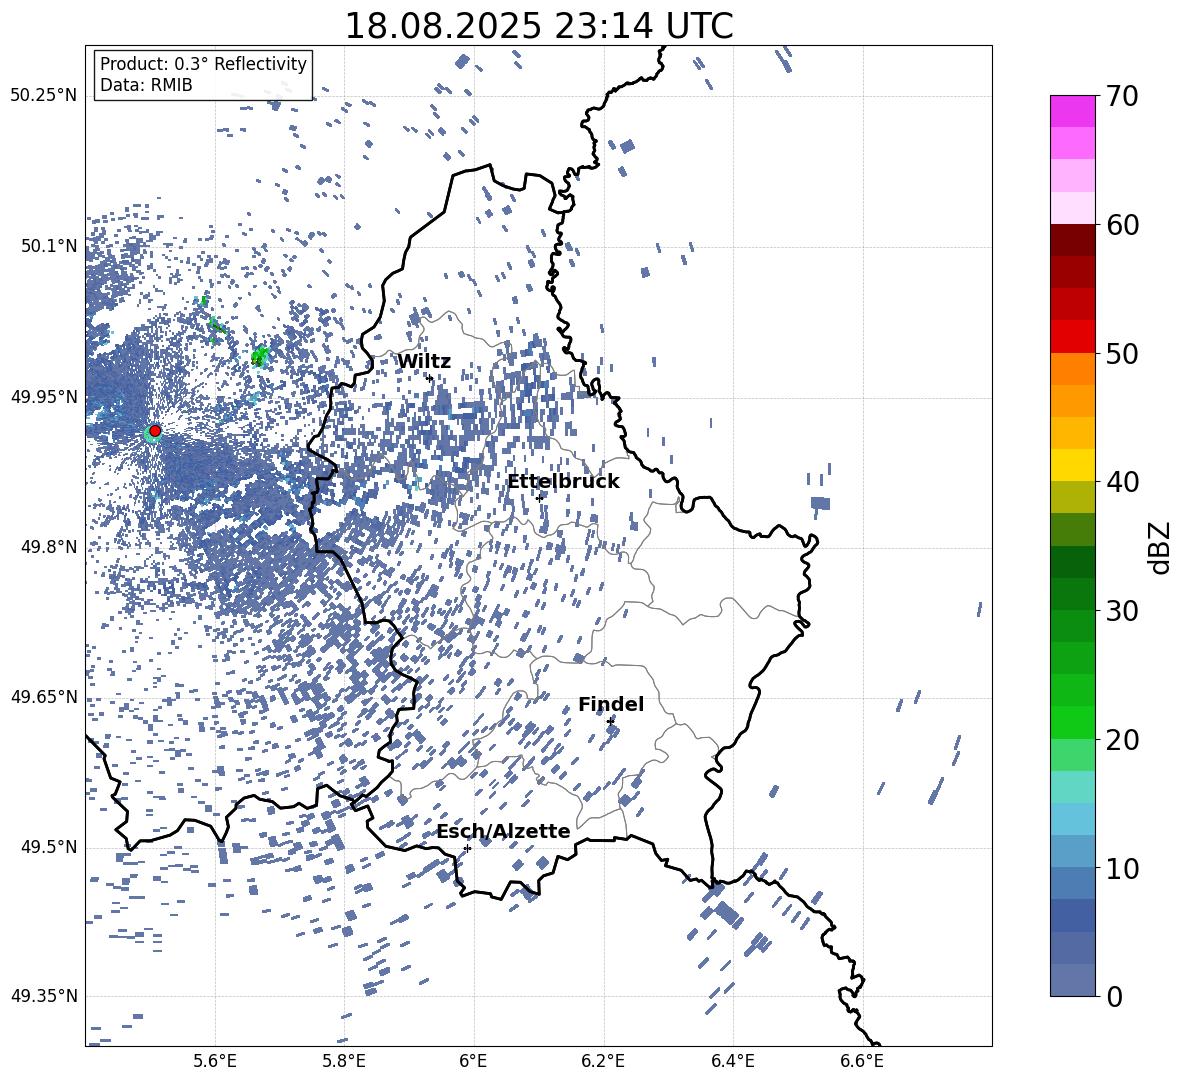Click the 50.25°N latitude label

[x=44, y=96]
